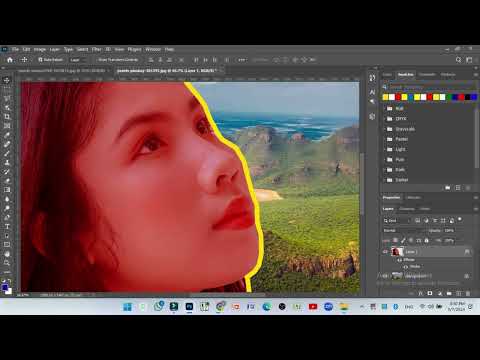Image resolution: width=480 pixels, height=360 pixels.
Task: Open the Filter menu
Action: [x=96, y=49]
